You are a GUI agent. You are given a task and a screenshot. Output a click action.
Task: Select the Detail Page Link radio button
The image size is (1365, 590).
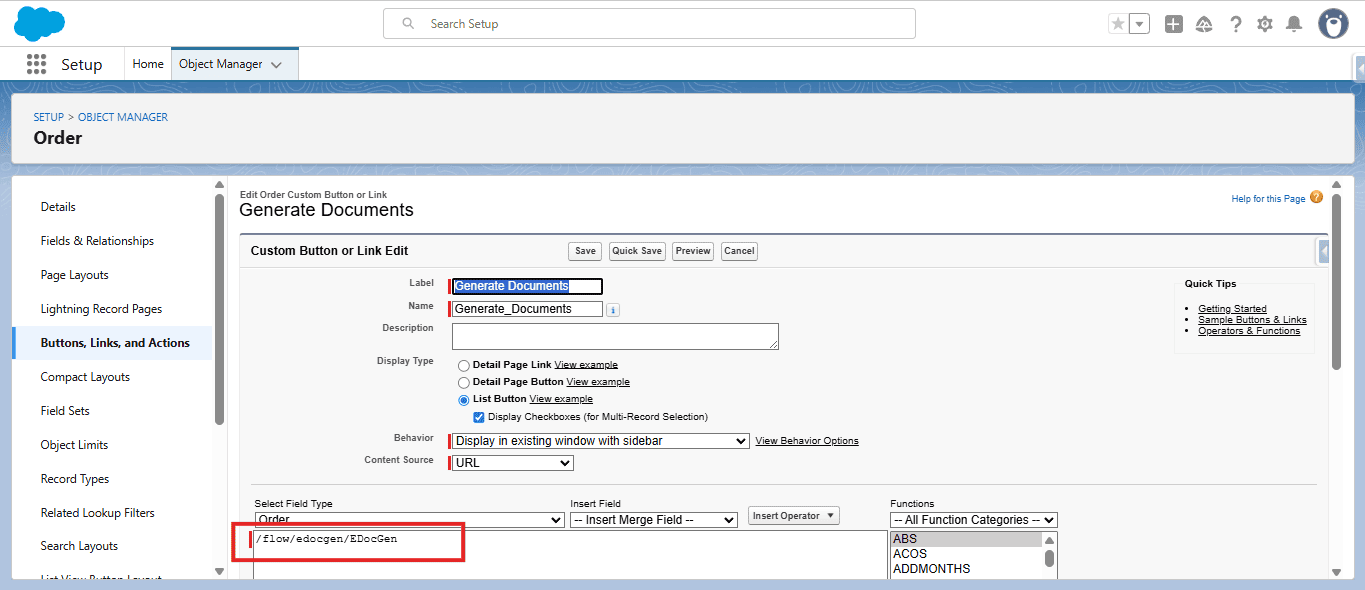pos(464,366)
